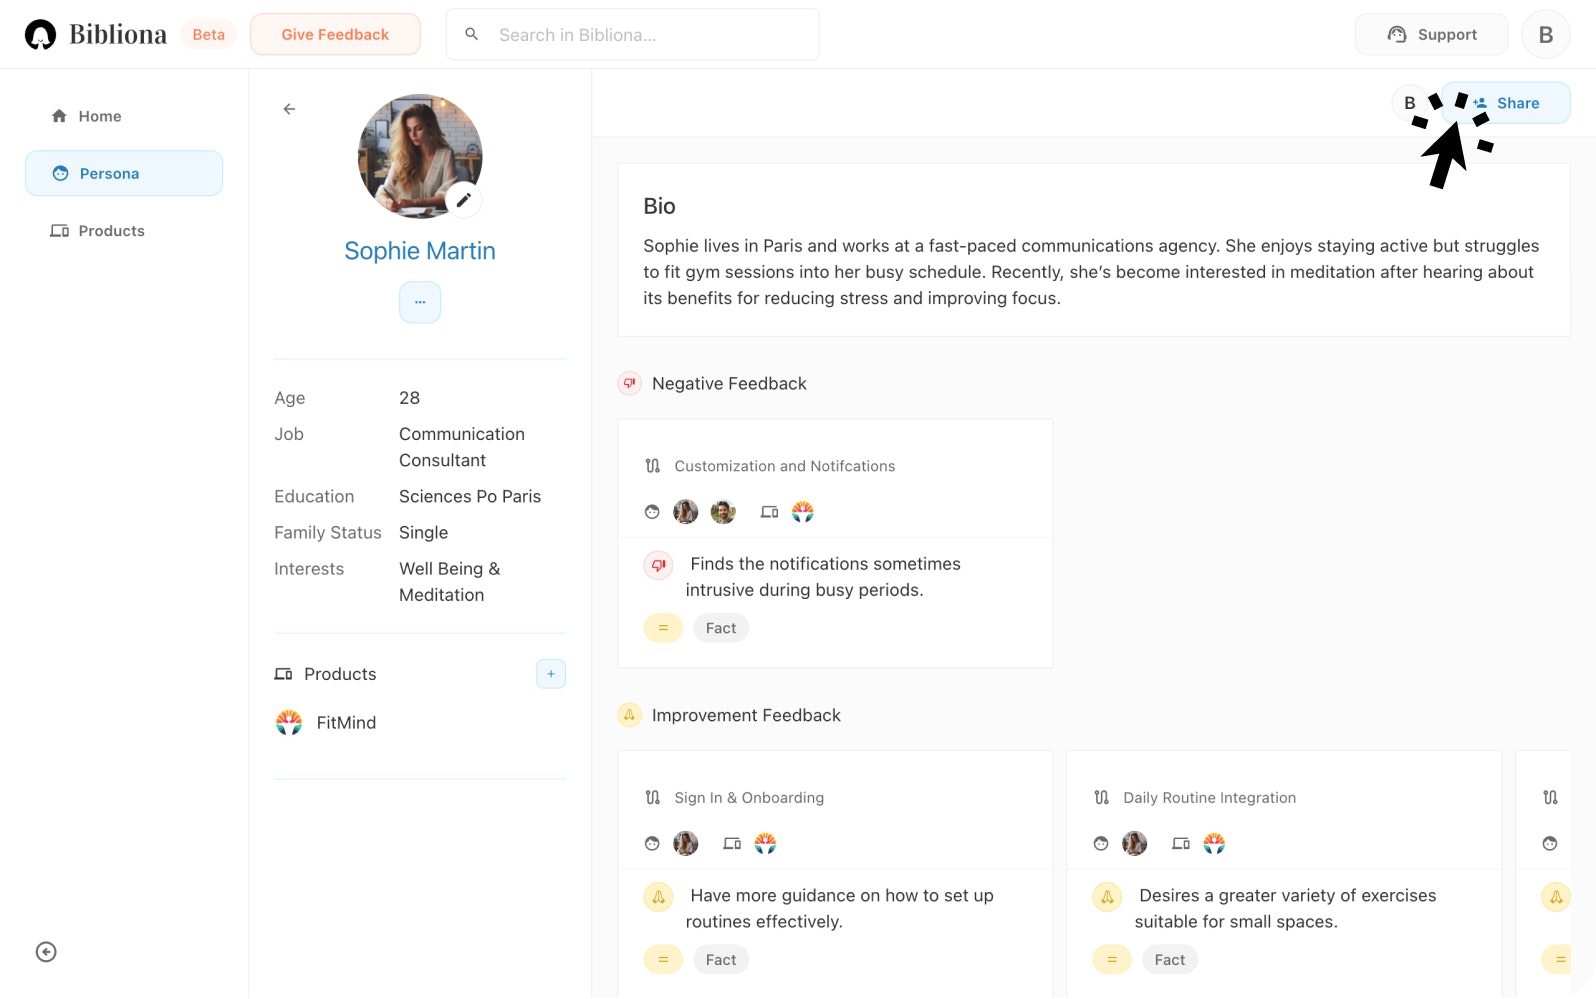Click the yellow equals badge in Customization card
1596x999 pixels.
[663, 628]
